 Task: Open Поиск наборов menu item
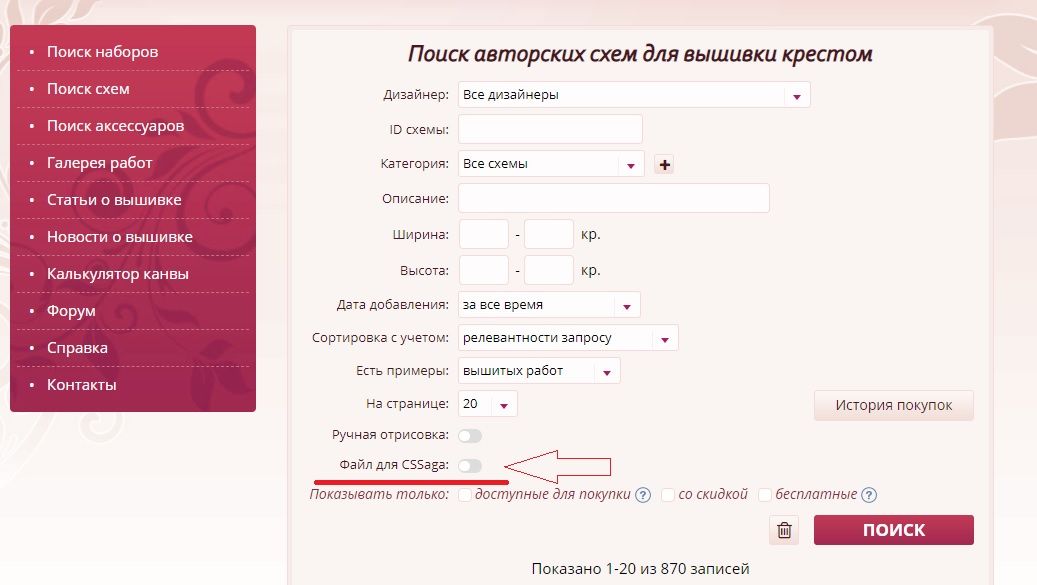coord(102,52)
